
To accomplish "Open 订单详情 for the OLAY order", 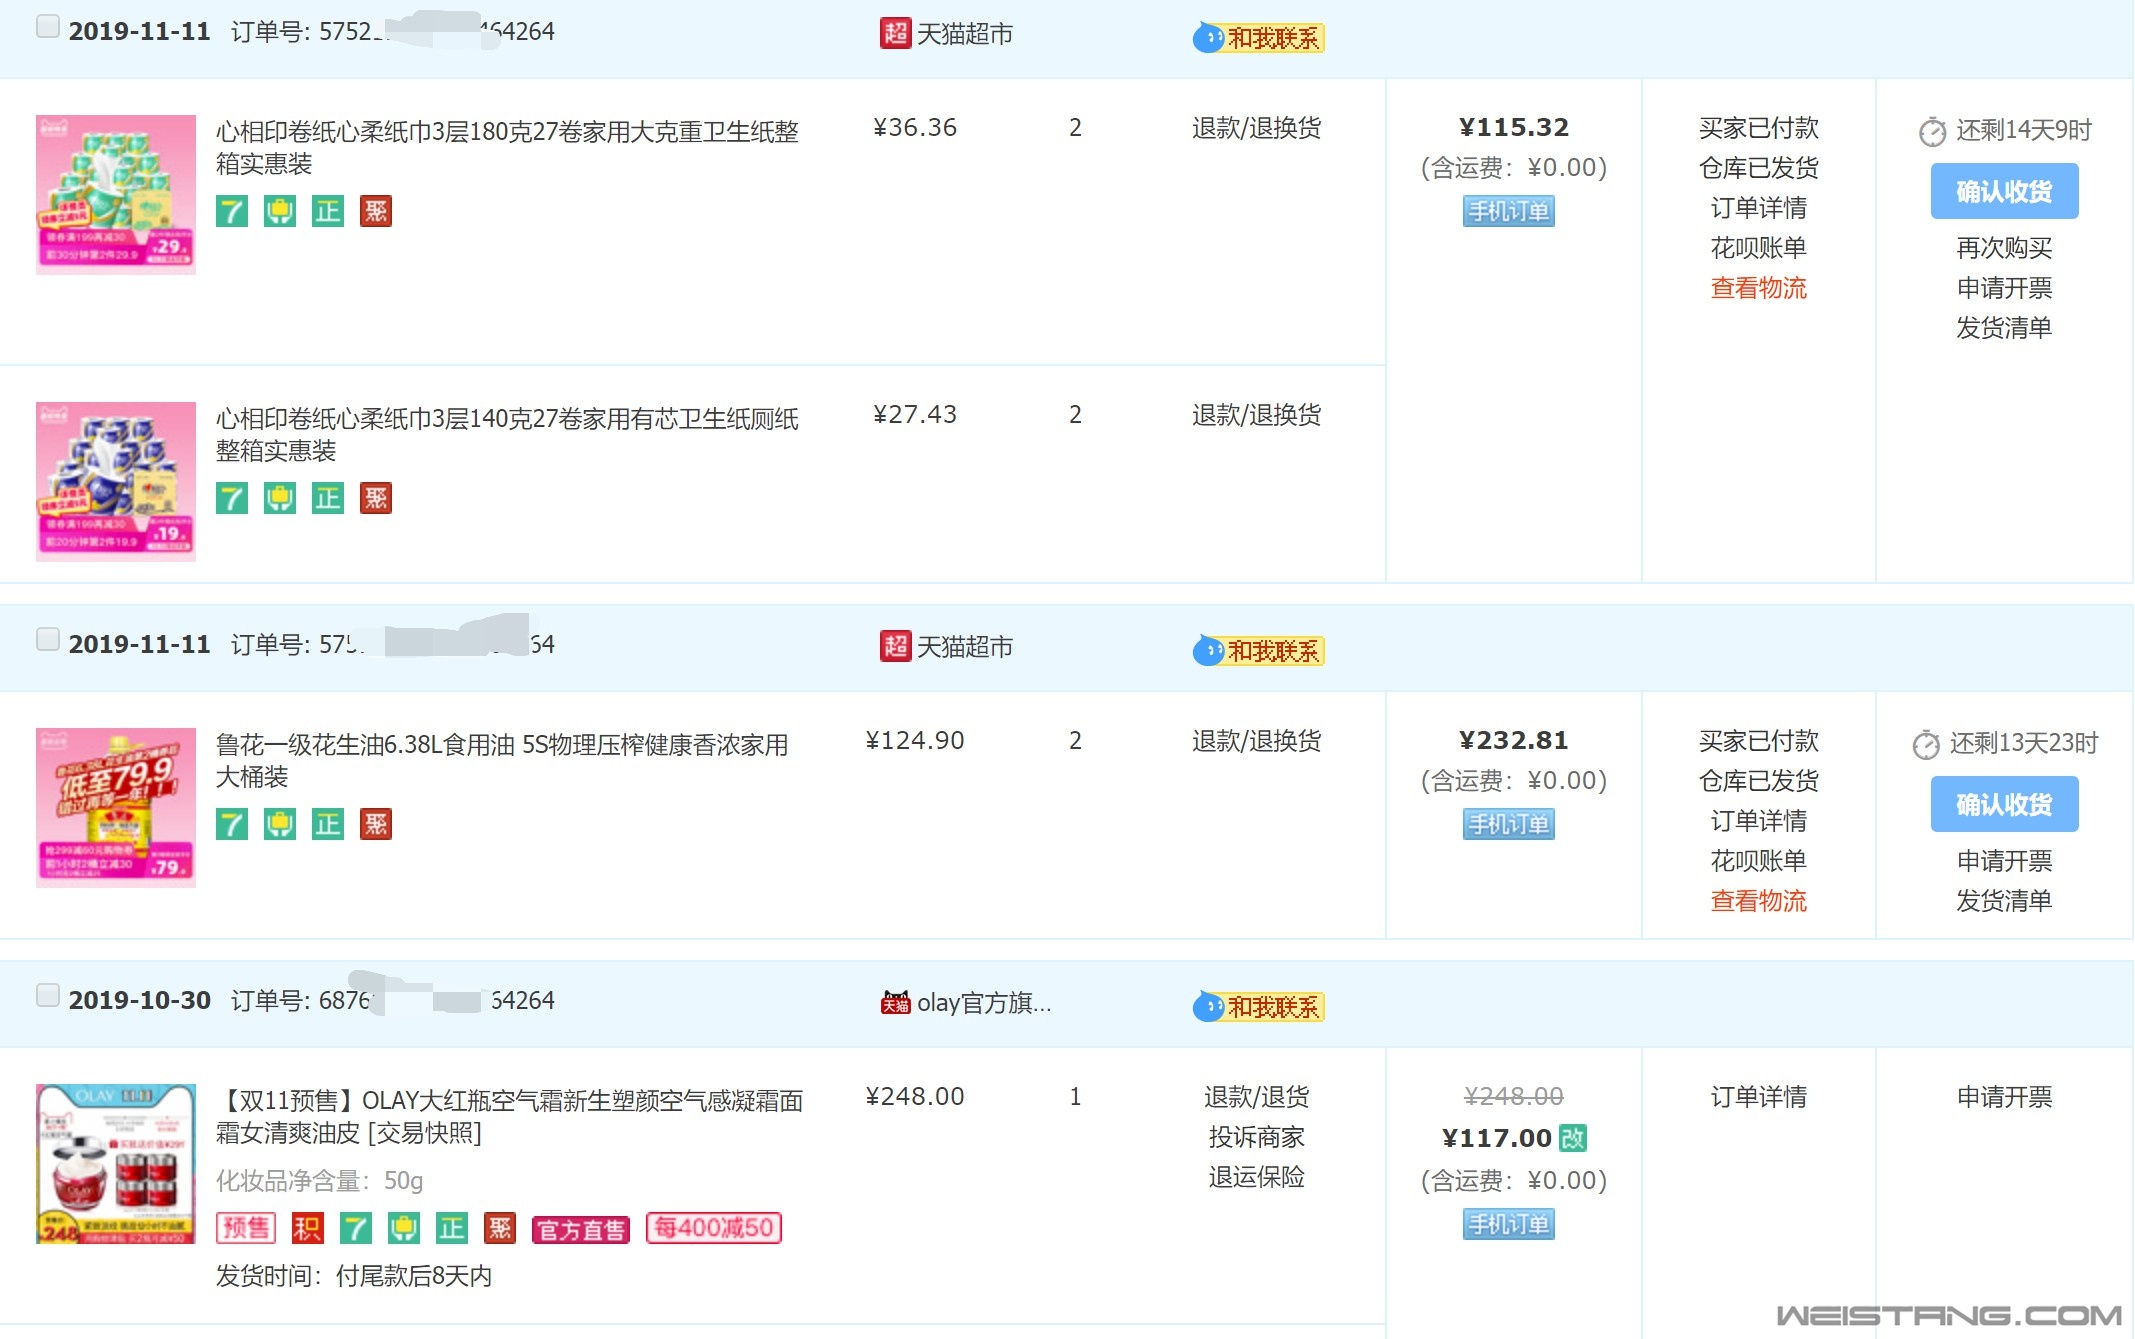I will (1759, 1097).
